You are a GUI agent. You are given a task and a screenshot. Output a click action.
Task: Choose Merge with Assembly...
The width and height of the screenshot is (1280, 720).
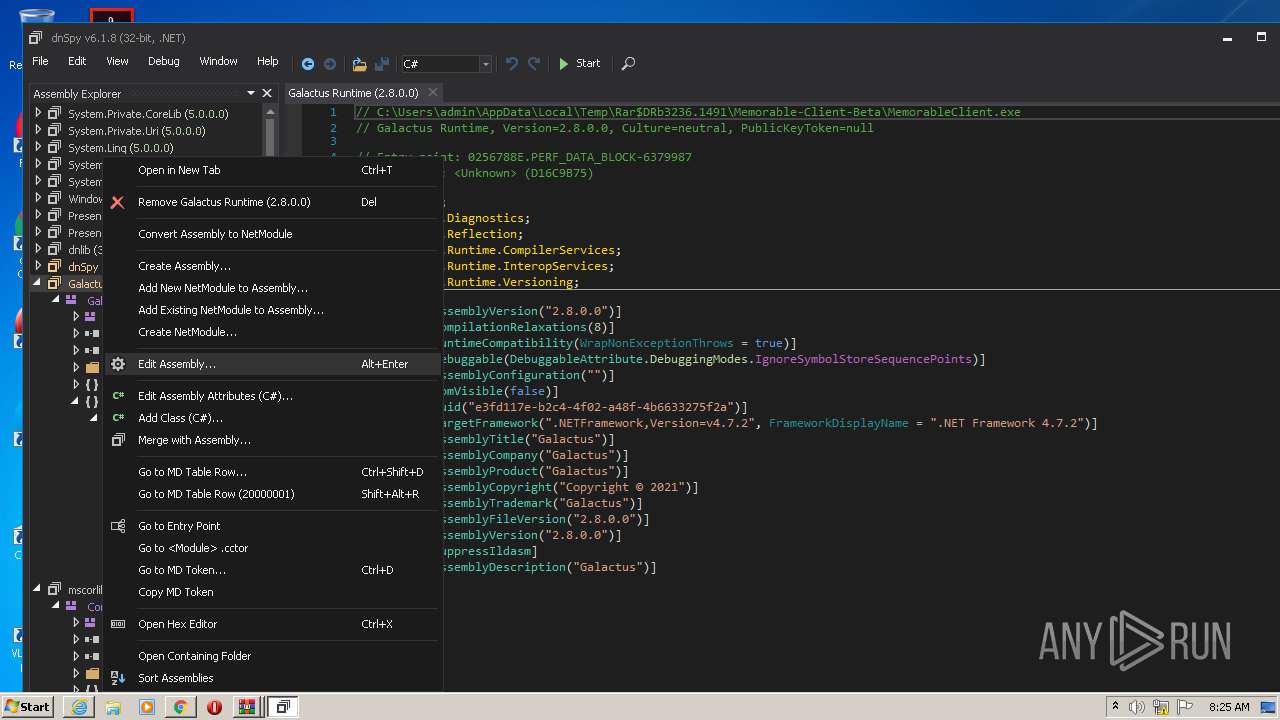point(273,440)
